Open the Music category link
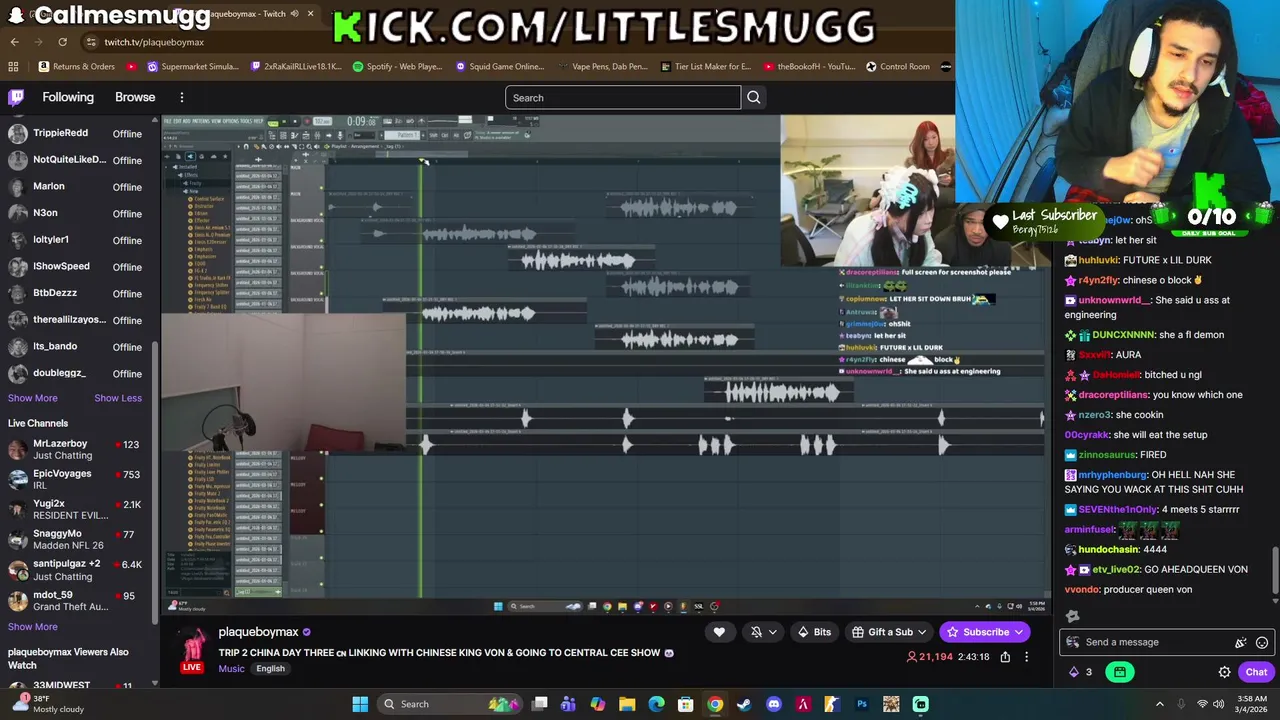 click(x=231, y=669)
